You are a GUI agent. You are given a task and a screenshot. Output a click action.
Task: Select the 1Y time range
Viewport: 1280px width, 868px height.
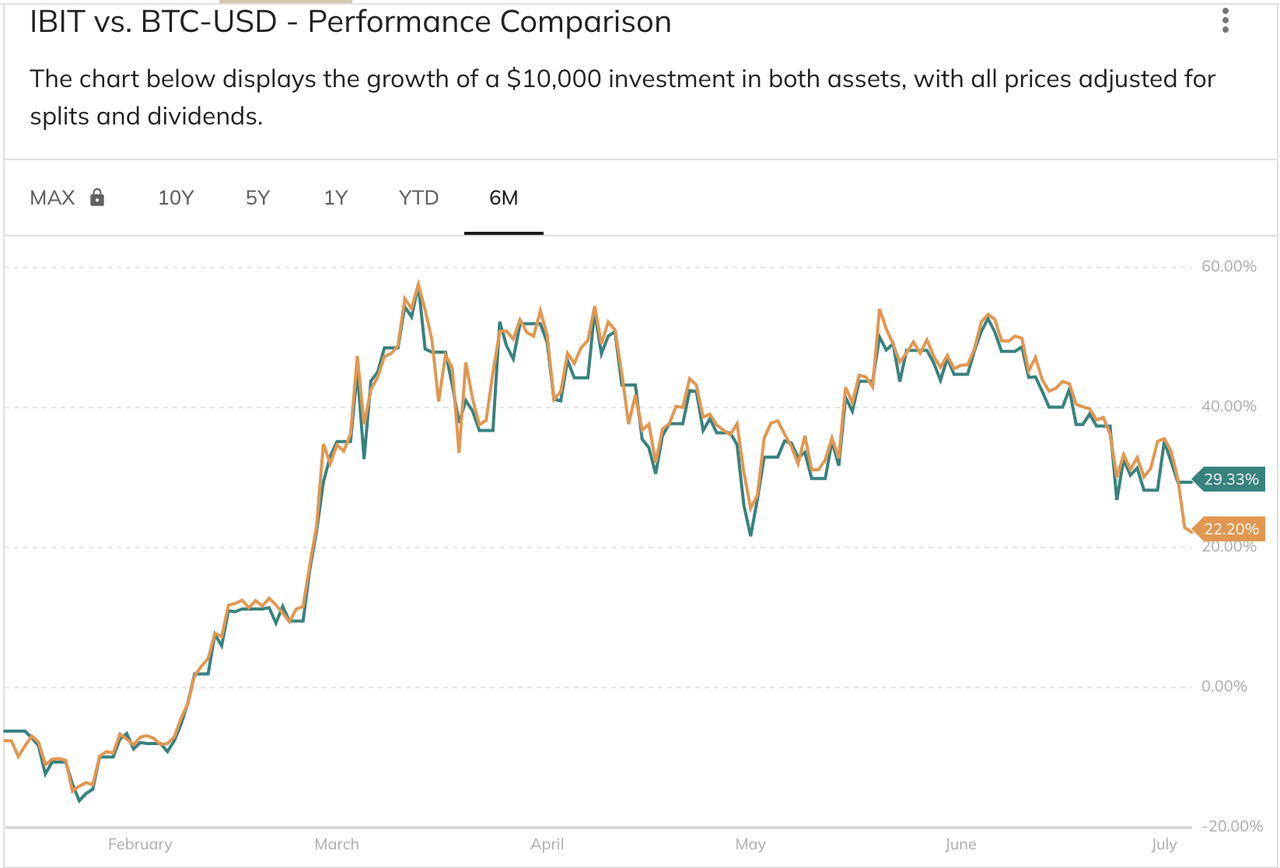point(335,197)
